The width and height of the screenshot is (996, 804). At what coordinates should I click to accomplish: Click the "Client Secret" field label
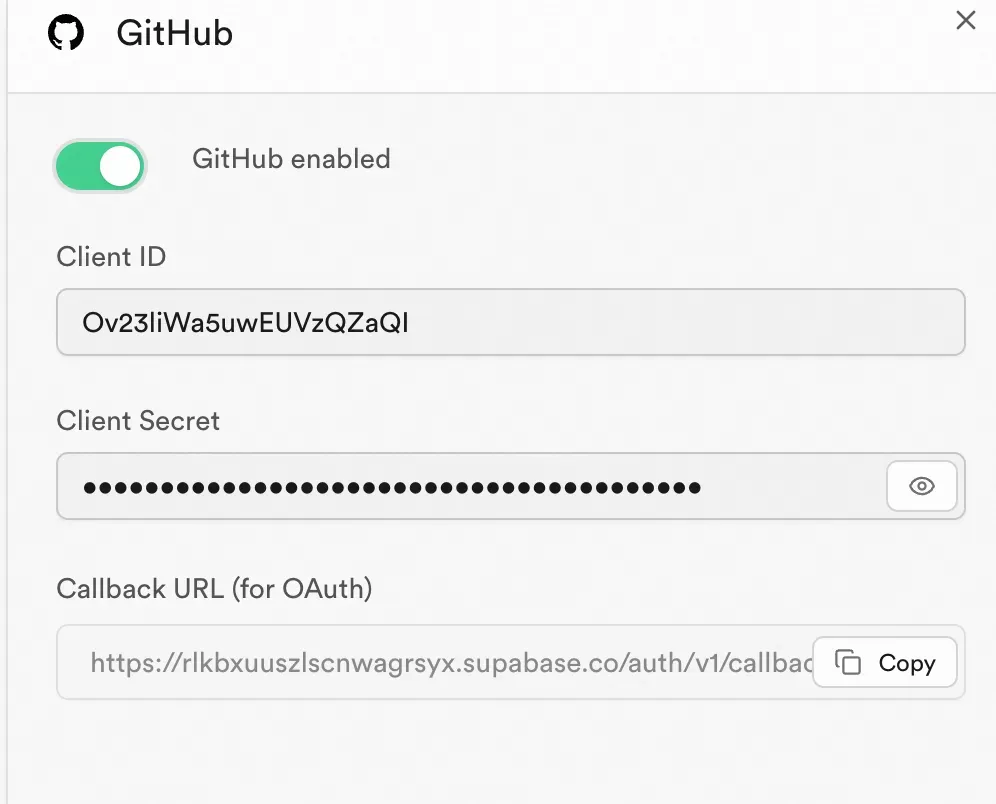pos(138,421)
